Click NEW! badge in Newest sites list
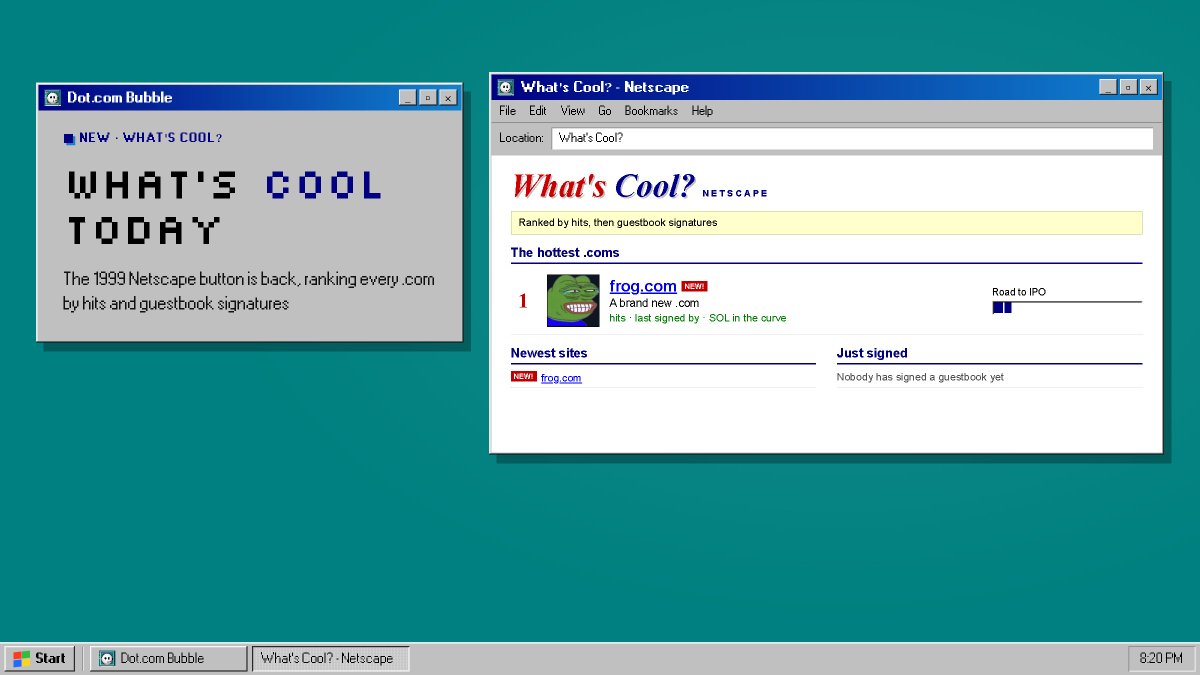This screenshot has width=1200, height=675. 523,376
